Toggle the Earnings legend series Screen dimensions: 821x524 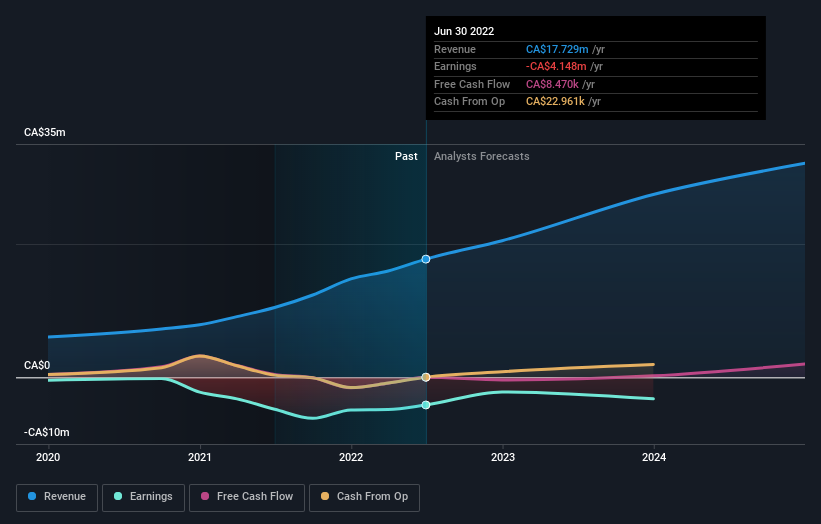click(x=143, y=497)
